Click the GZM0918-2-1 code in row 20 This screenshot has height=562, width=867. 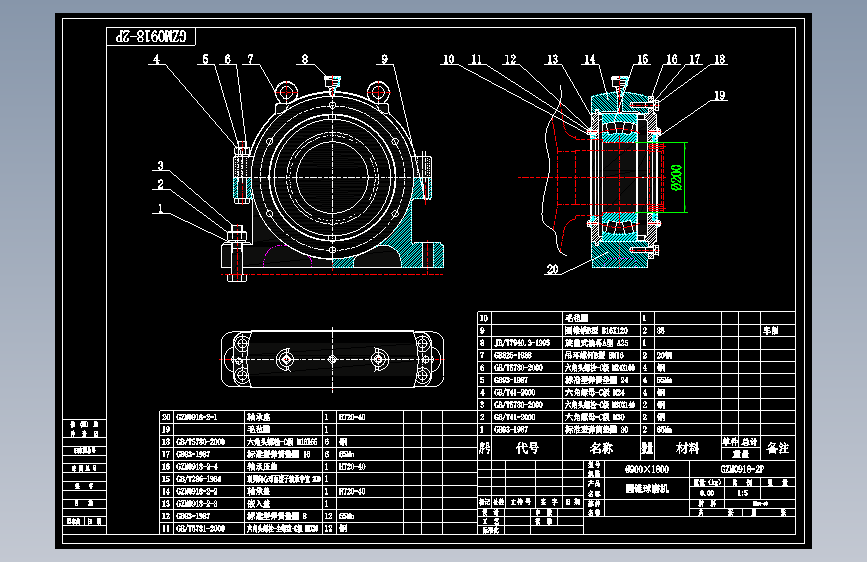[197, 417]
